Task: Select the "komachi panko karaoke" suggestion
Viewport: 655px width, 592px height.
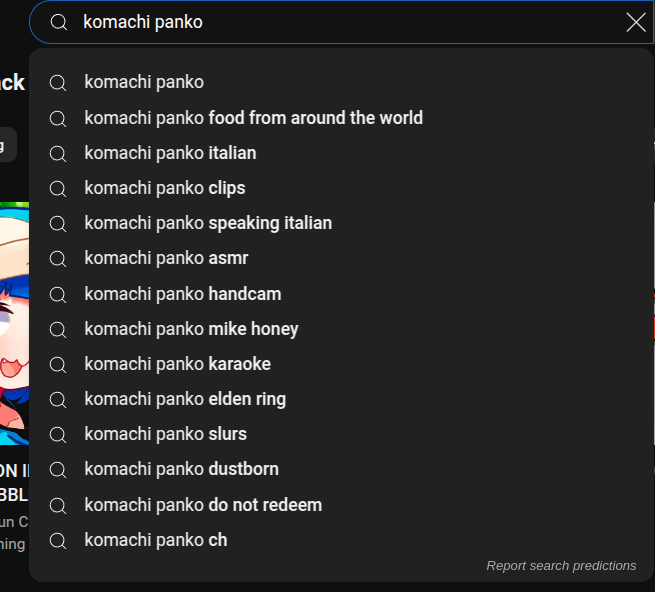Action: 178,364
